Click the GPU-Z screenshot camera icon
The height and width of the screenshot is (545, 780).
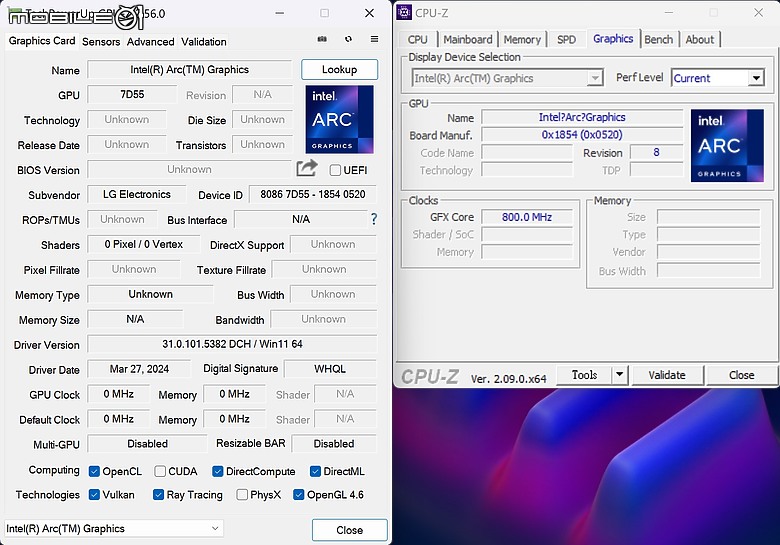pyautogui.click(x=322, y=39)
